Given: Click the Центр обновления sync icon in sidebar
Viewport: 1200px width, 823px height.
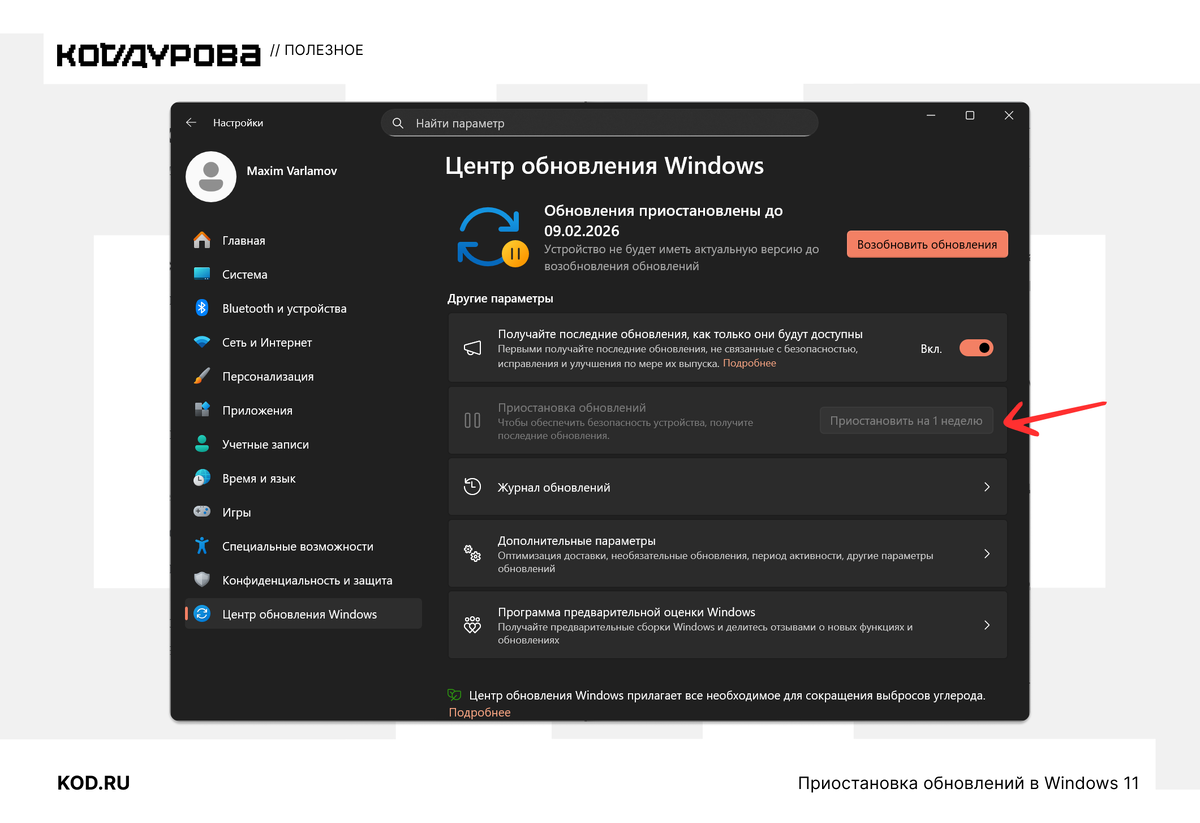Looking at the screenshot, I should tap(202, 614).
